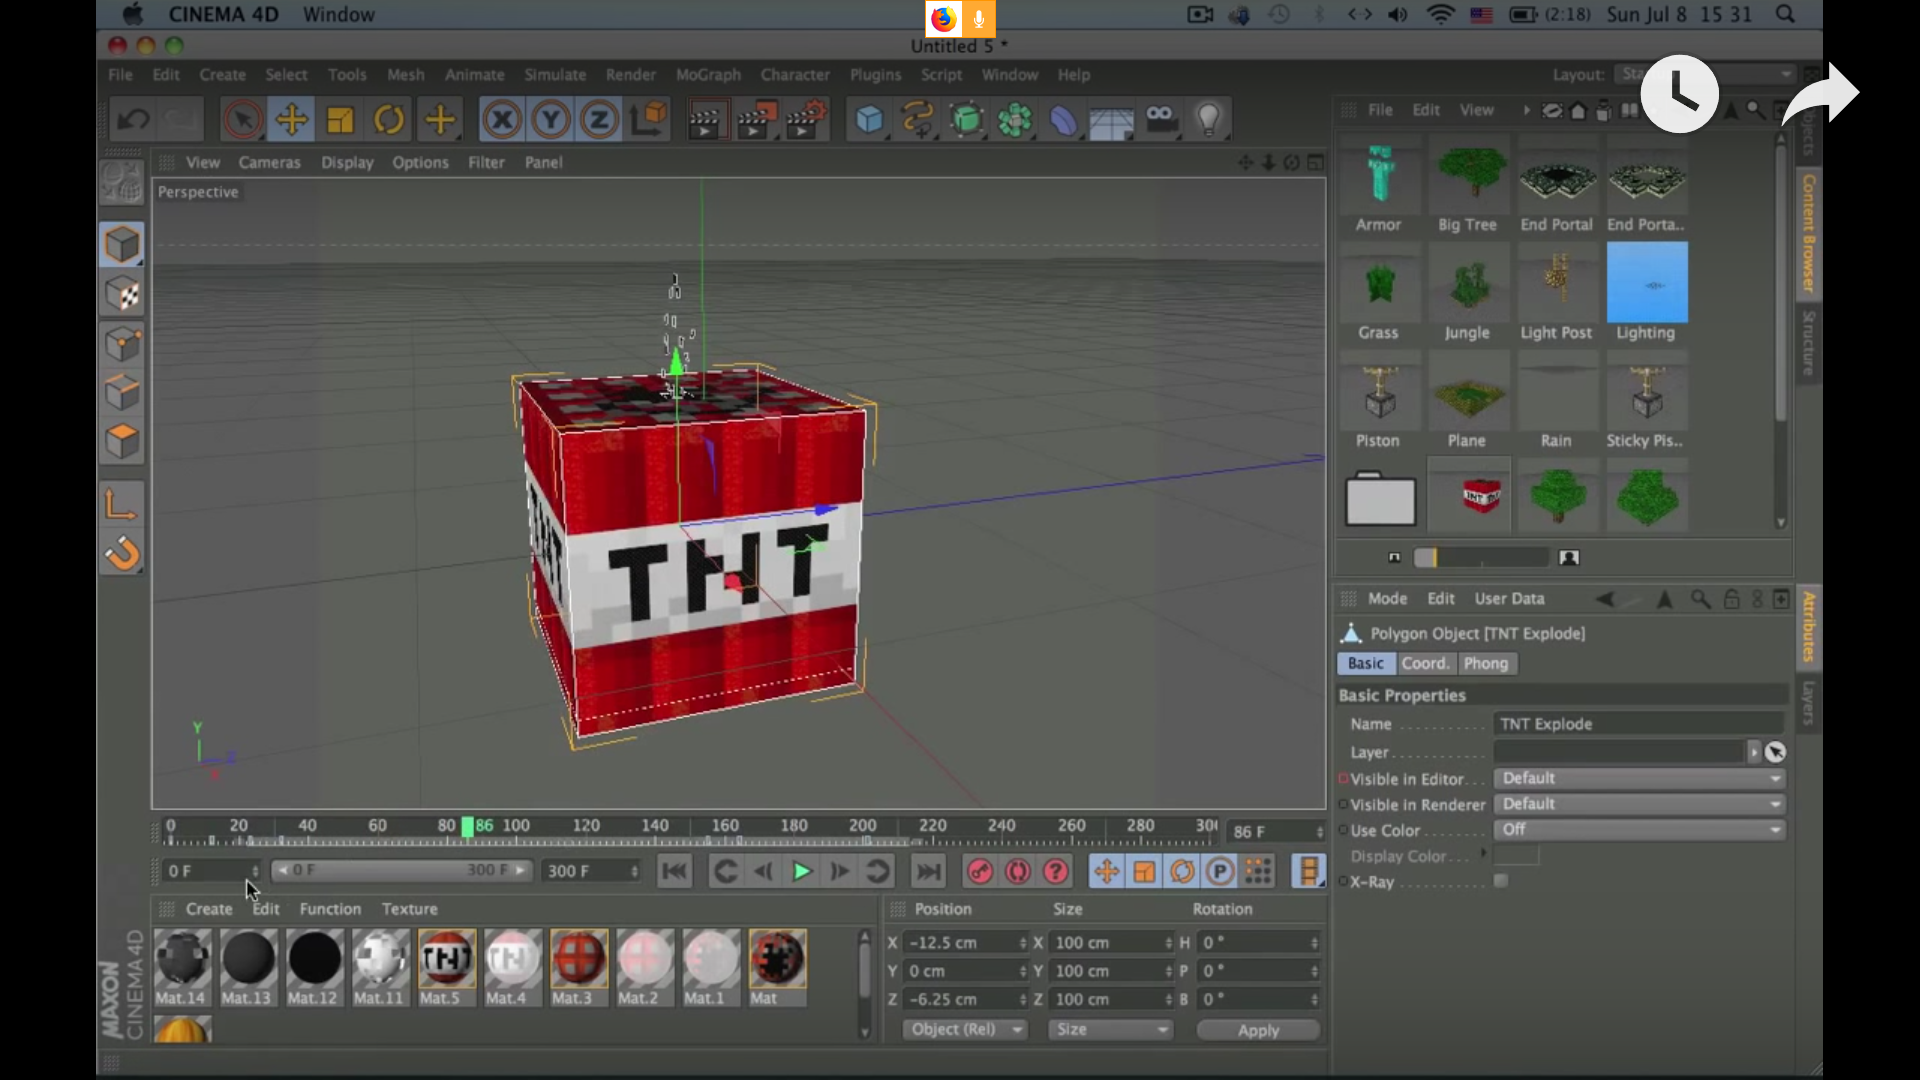
Task: Click Record Active Objects button
Action: pyautogui.click(x=980, y=872)
